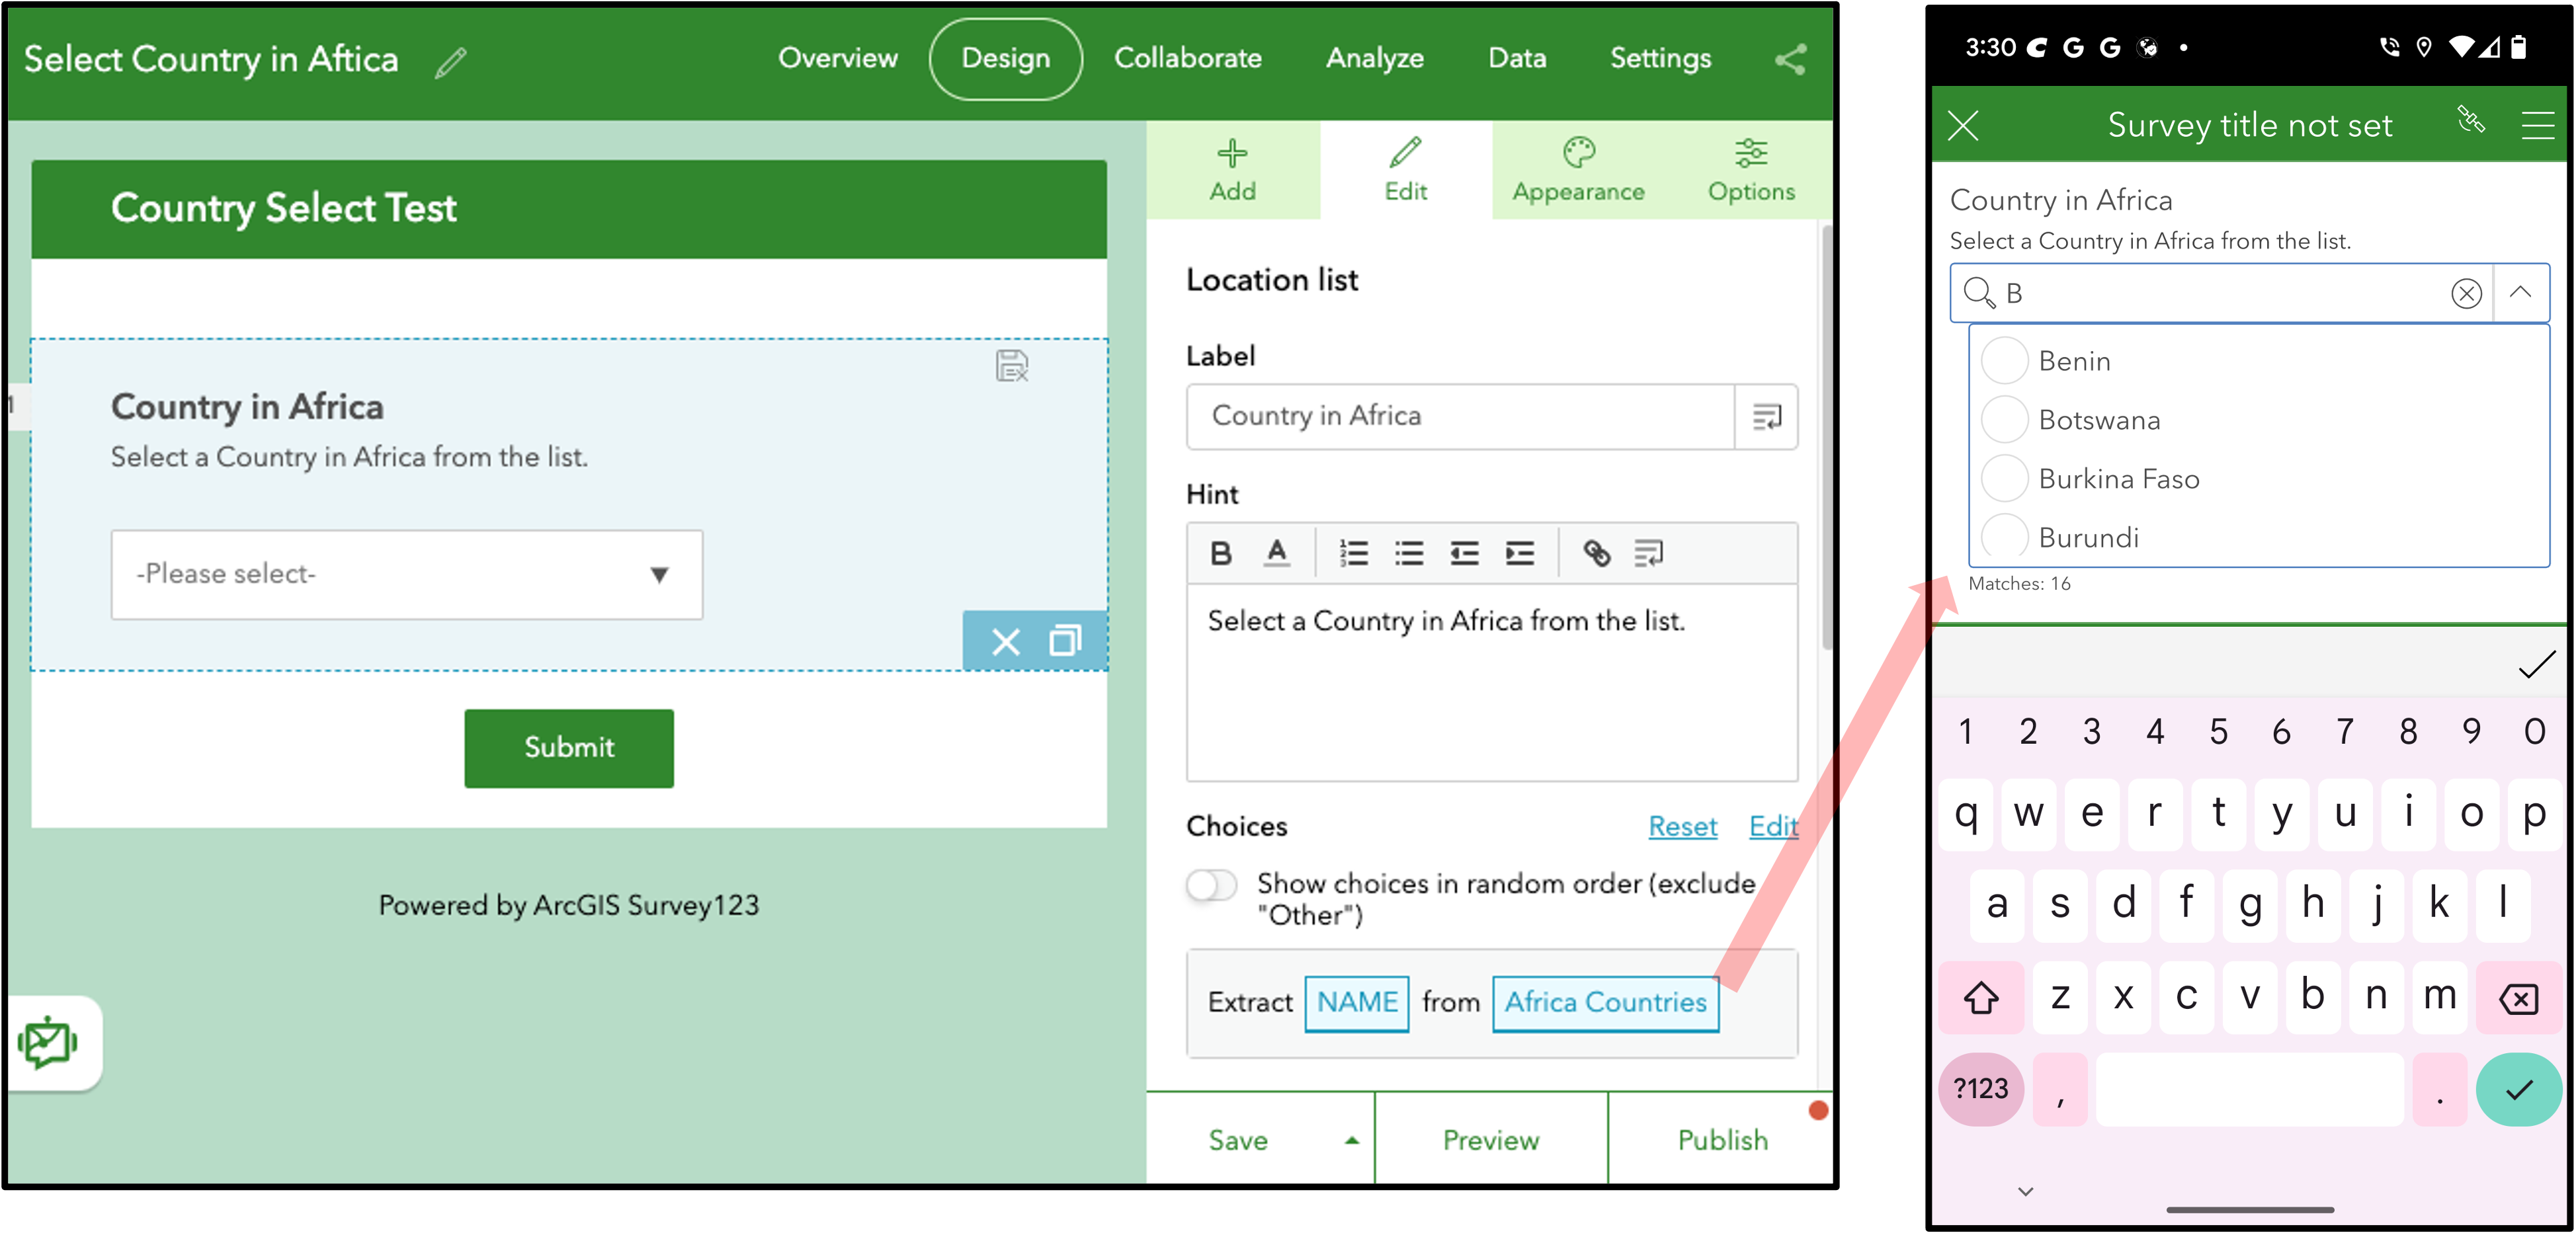
Task: Tap the ?123 symbols key
Action: (x=1980, y=1089)
